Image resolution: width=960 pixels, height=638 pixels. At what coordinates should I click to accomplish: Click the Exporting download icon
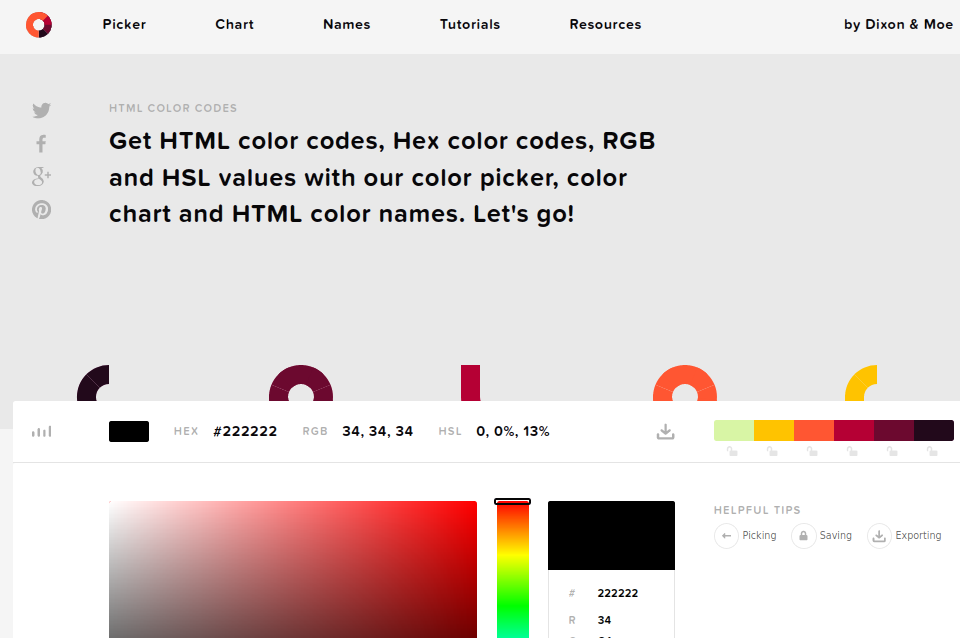[879, 535]
